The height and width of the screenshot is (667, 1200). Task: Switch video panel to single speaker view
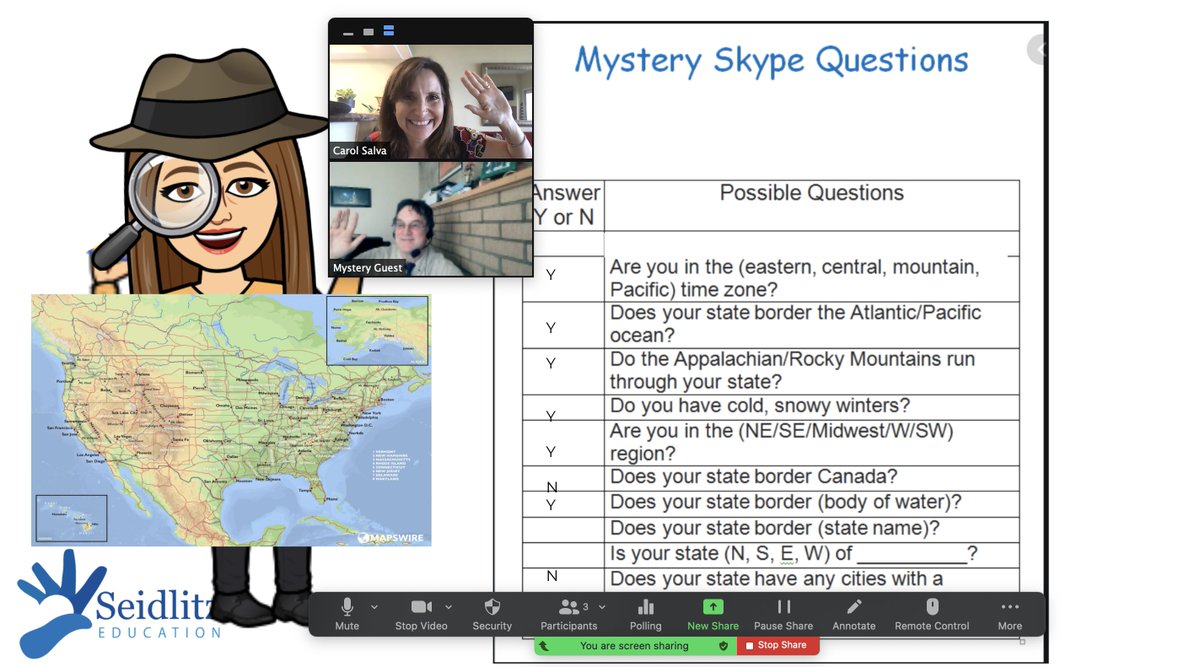pyautogui.click(x=368, y=32)
